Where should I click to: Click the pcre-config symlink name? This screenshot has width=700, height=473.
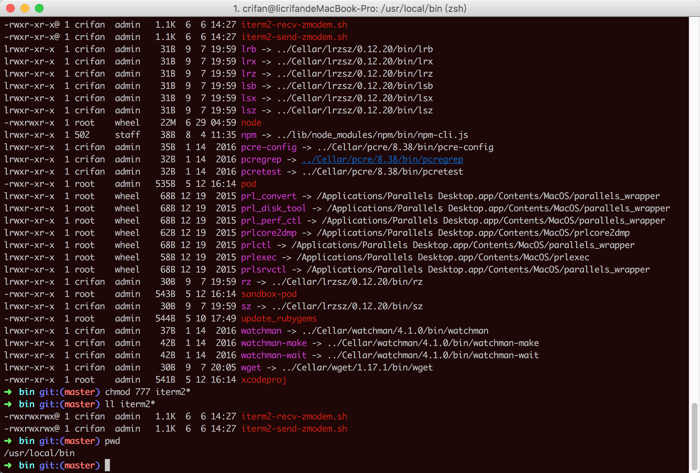pyautogui.click(x=269, y=147)
